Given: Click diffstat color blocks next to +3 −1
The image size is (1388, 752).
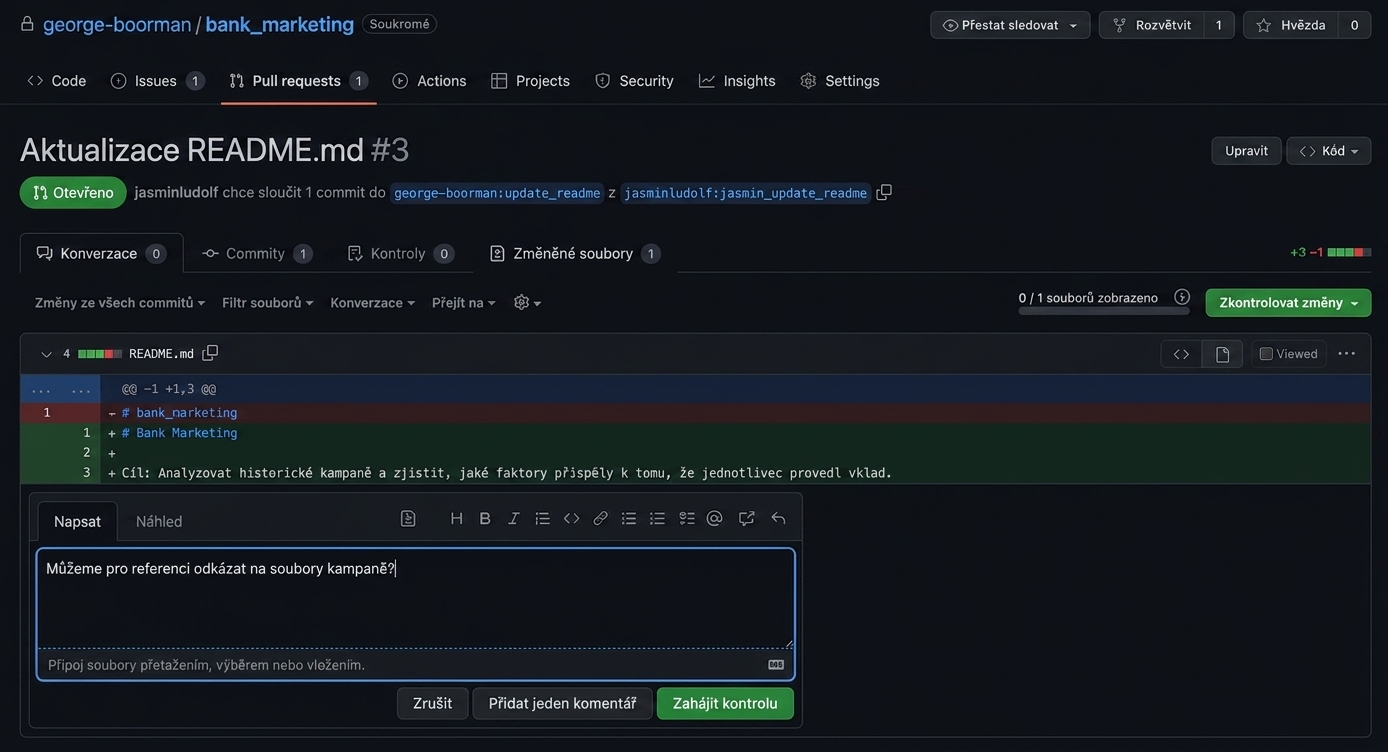Looking at the screenshot, I should point(1349,253).
